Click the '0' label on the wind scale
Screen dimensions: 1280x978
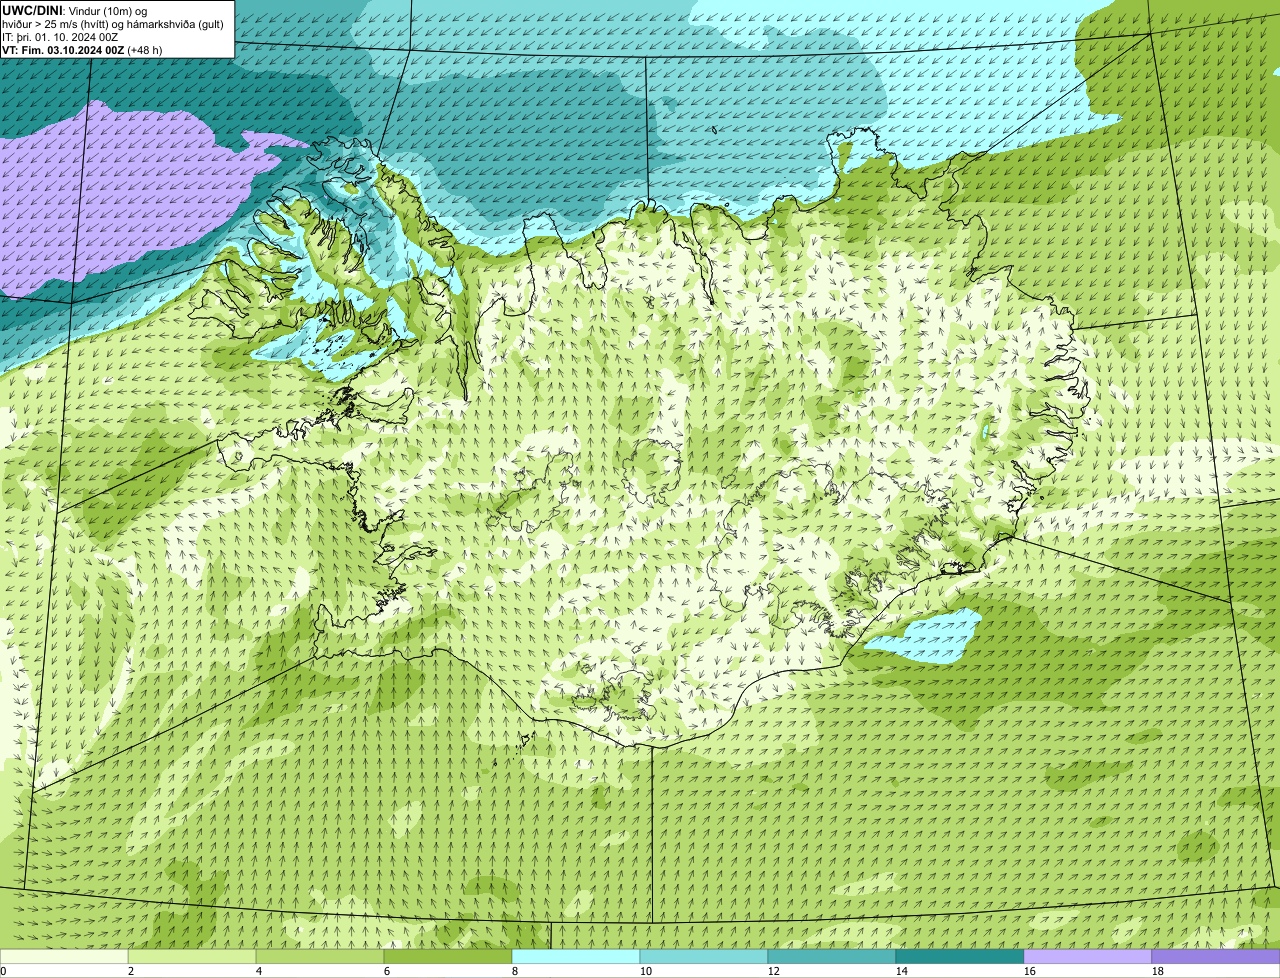click(3, 971)
